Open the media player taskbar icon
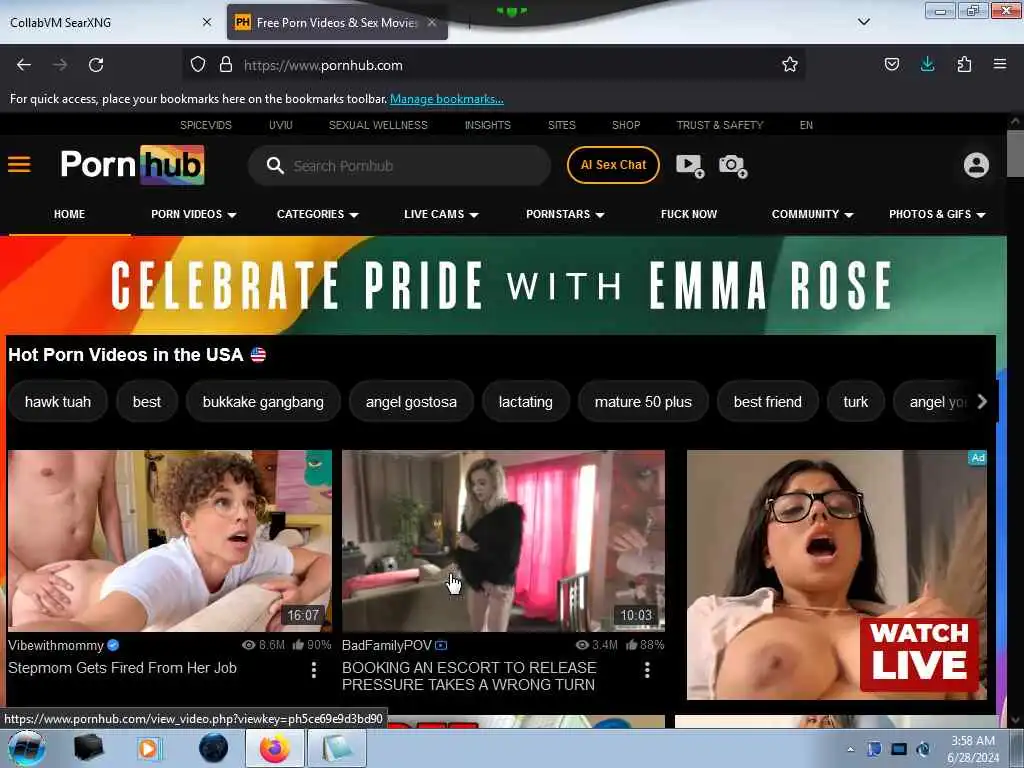 pos(149,748)
